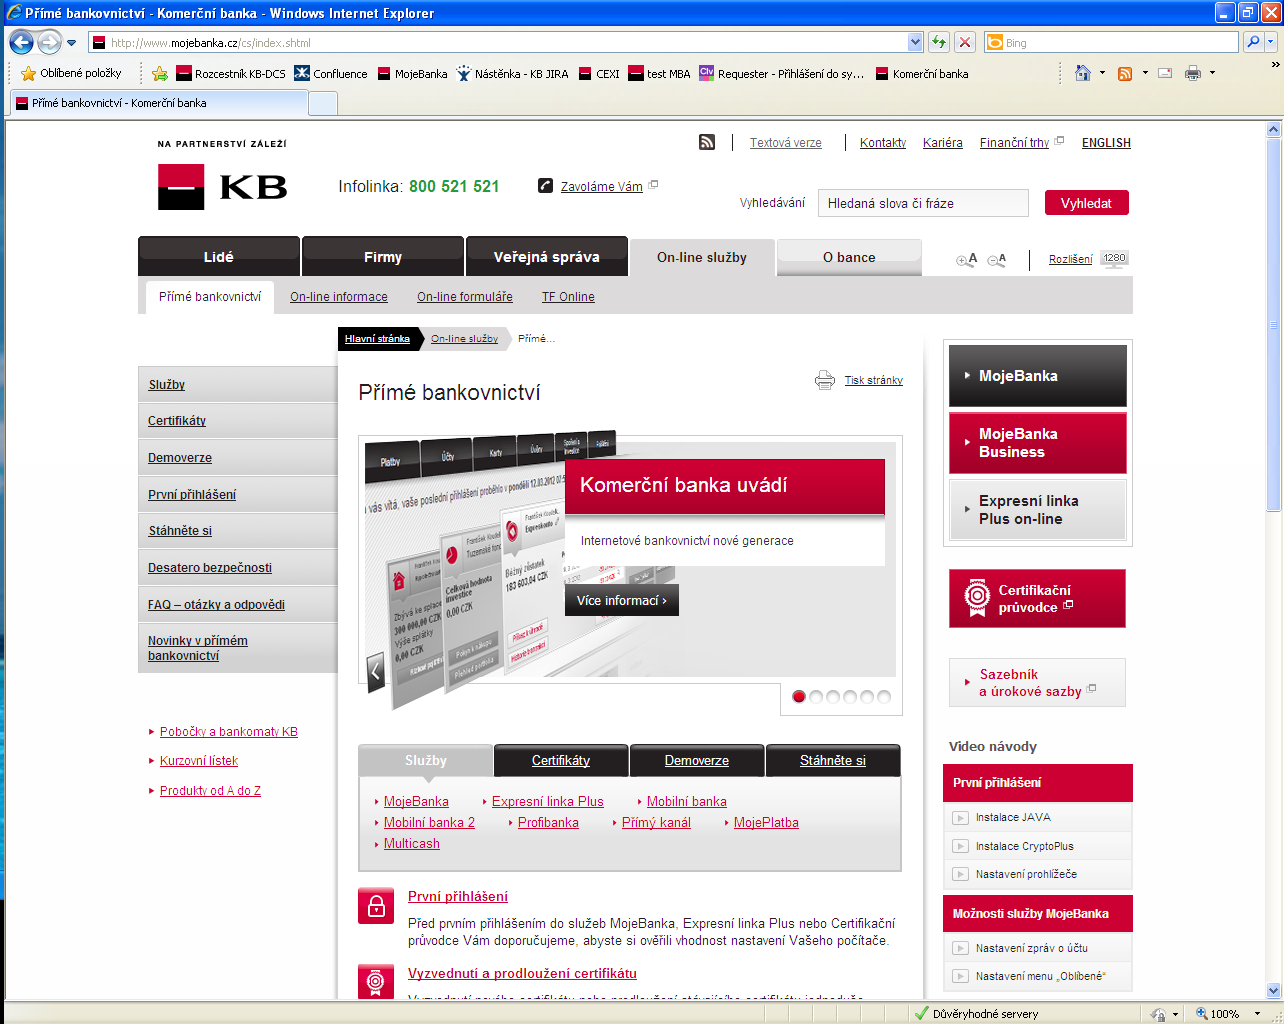Screen dimensions: 1284x1024
Task: Open the Komerční banka favorites bar bookmark
Action: [922, 73]
